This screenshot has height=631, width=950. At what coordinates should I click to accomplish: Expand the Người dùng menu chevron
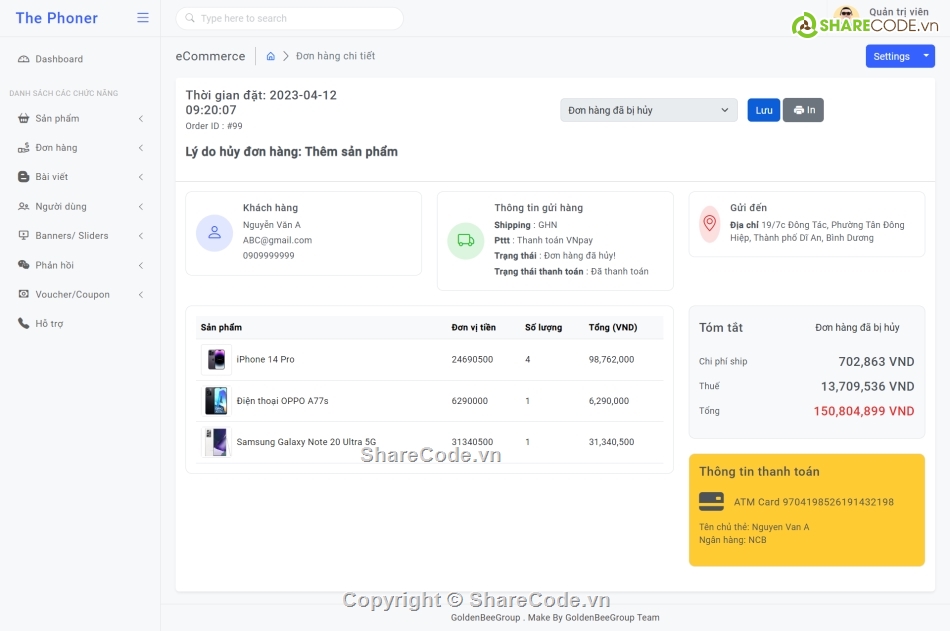pyautogui.click(x=141, y=206)
